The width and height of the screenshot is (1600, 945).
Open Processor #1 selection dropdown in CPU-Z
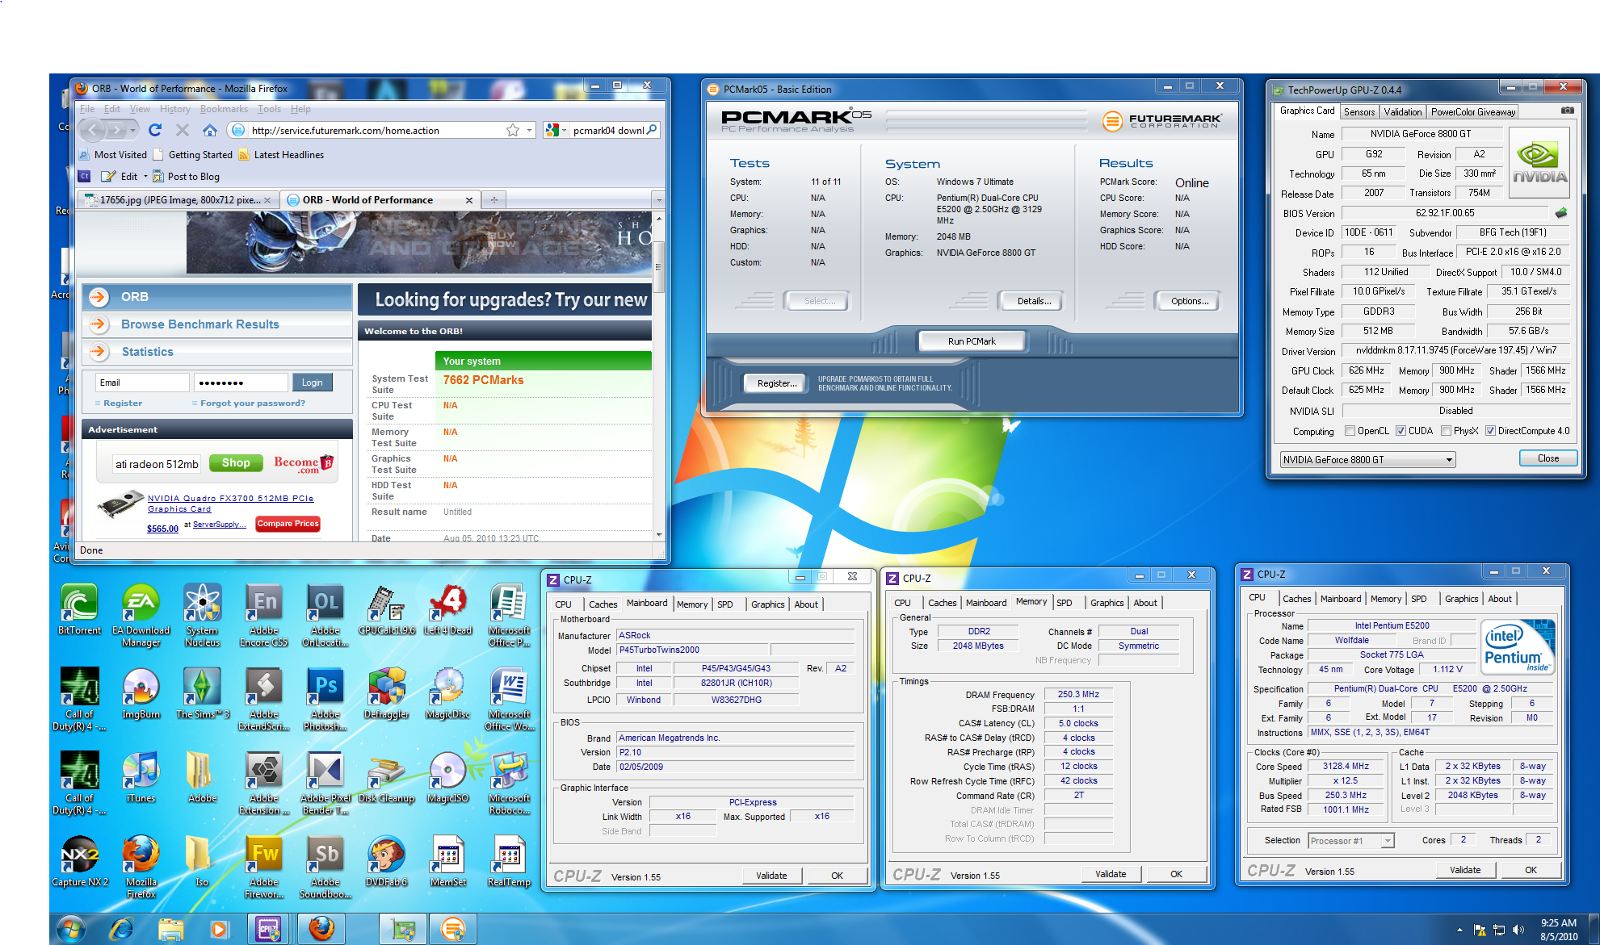(x=1388, y=841)
